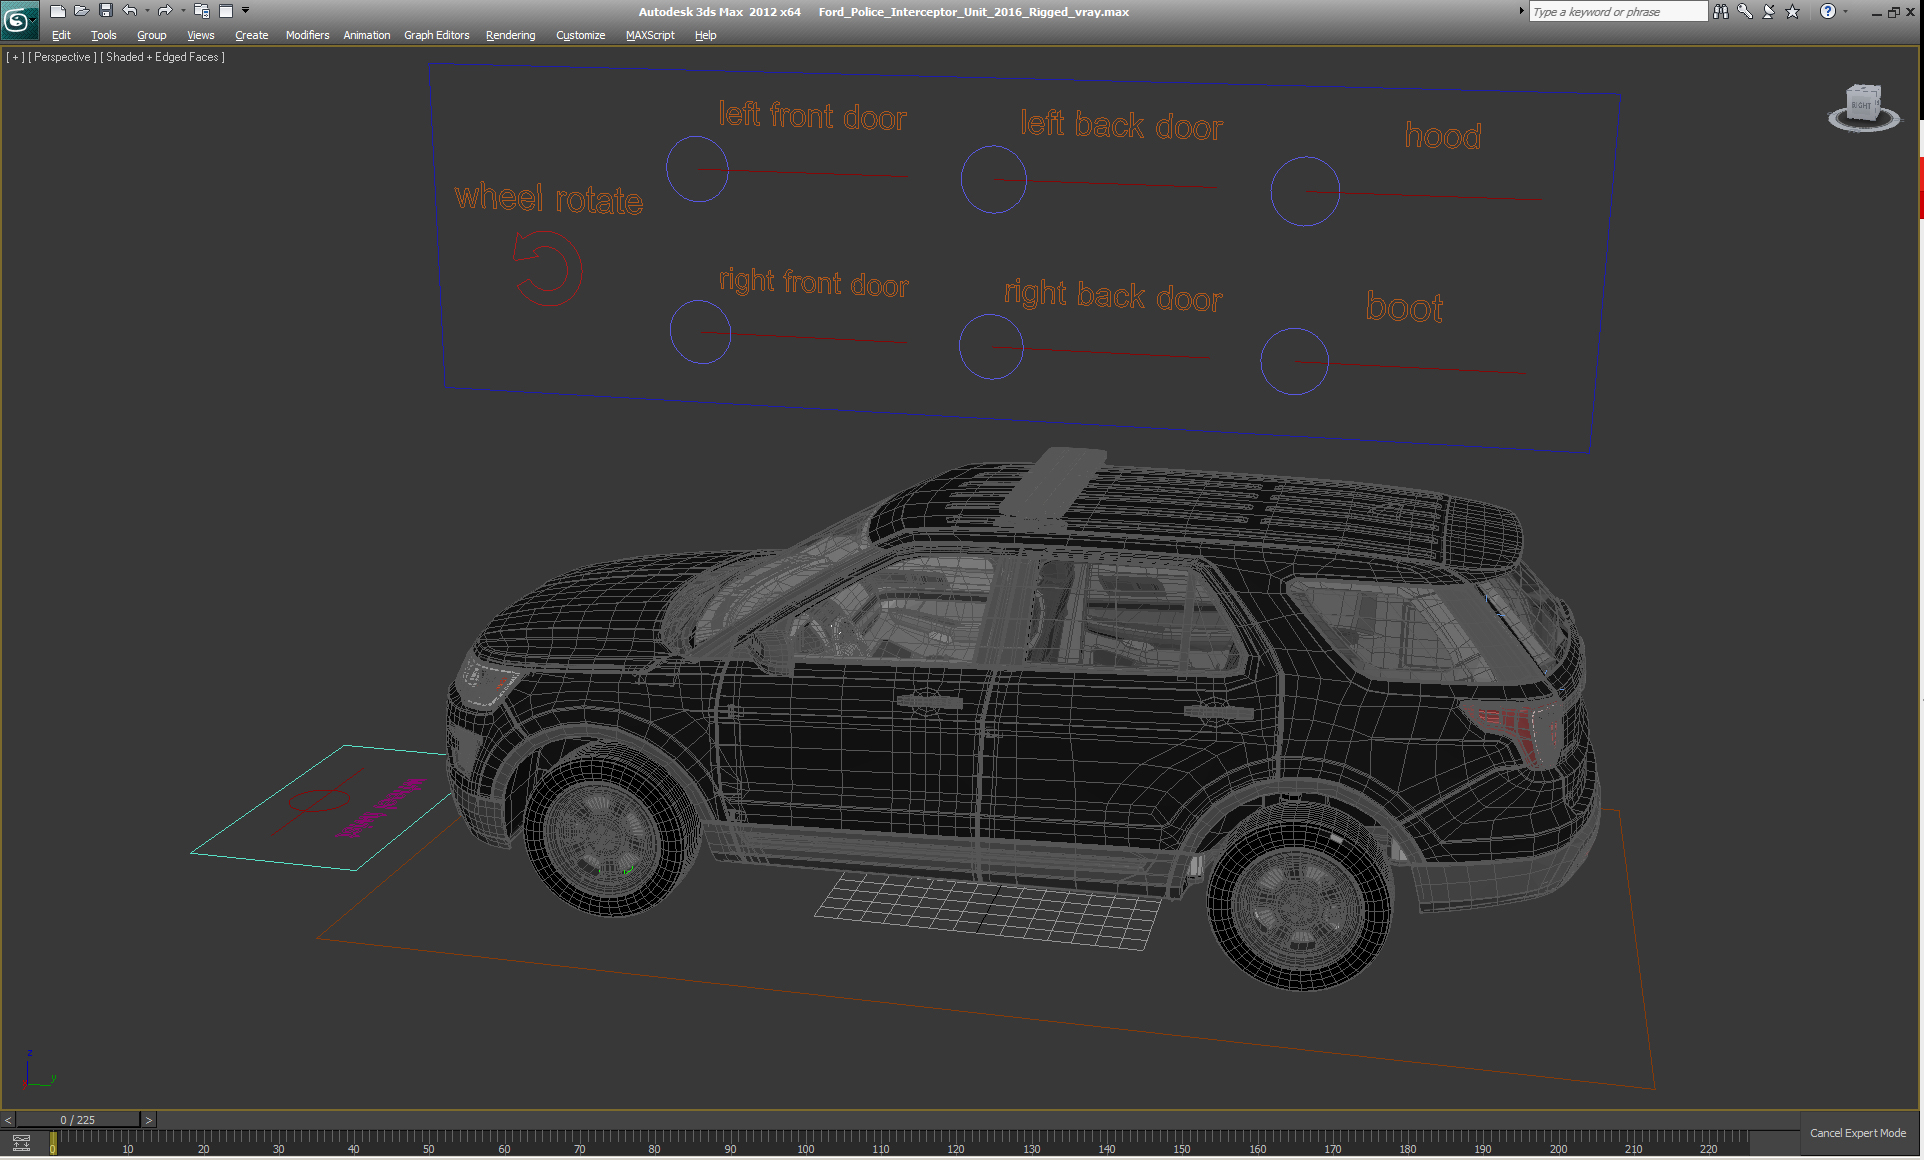Open the Create menu
Viewport: 1924px width, 1160px height.
[251, 35]
